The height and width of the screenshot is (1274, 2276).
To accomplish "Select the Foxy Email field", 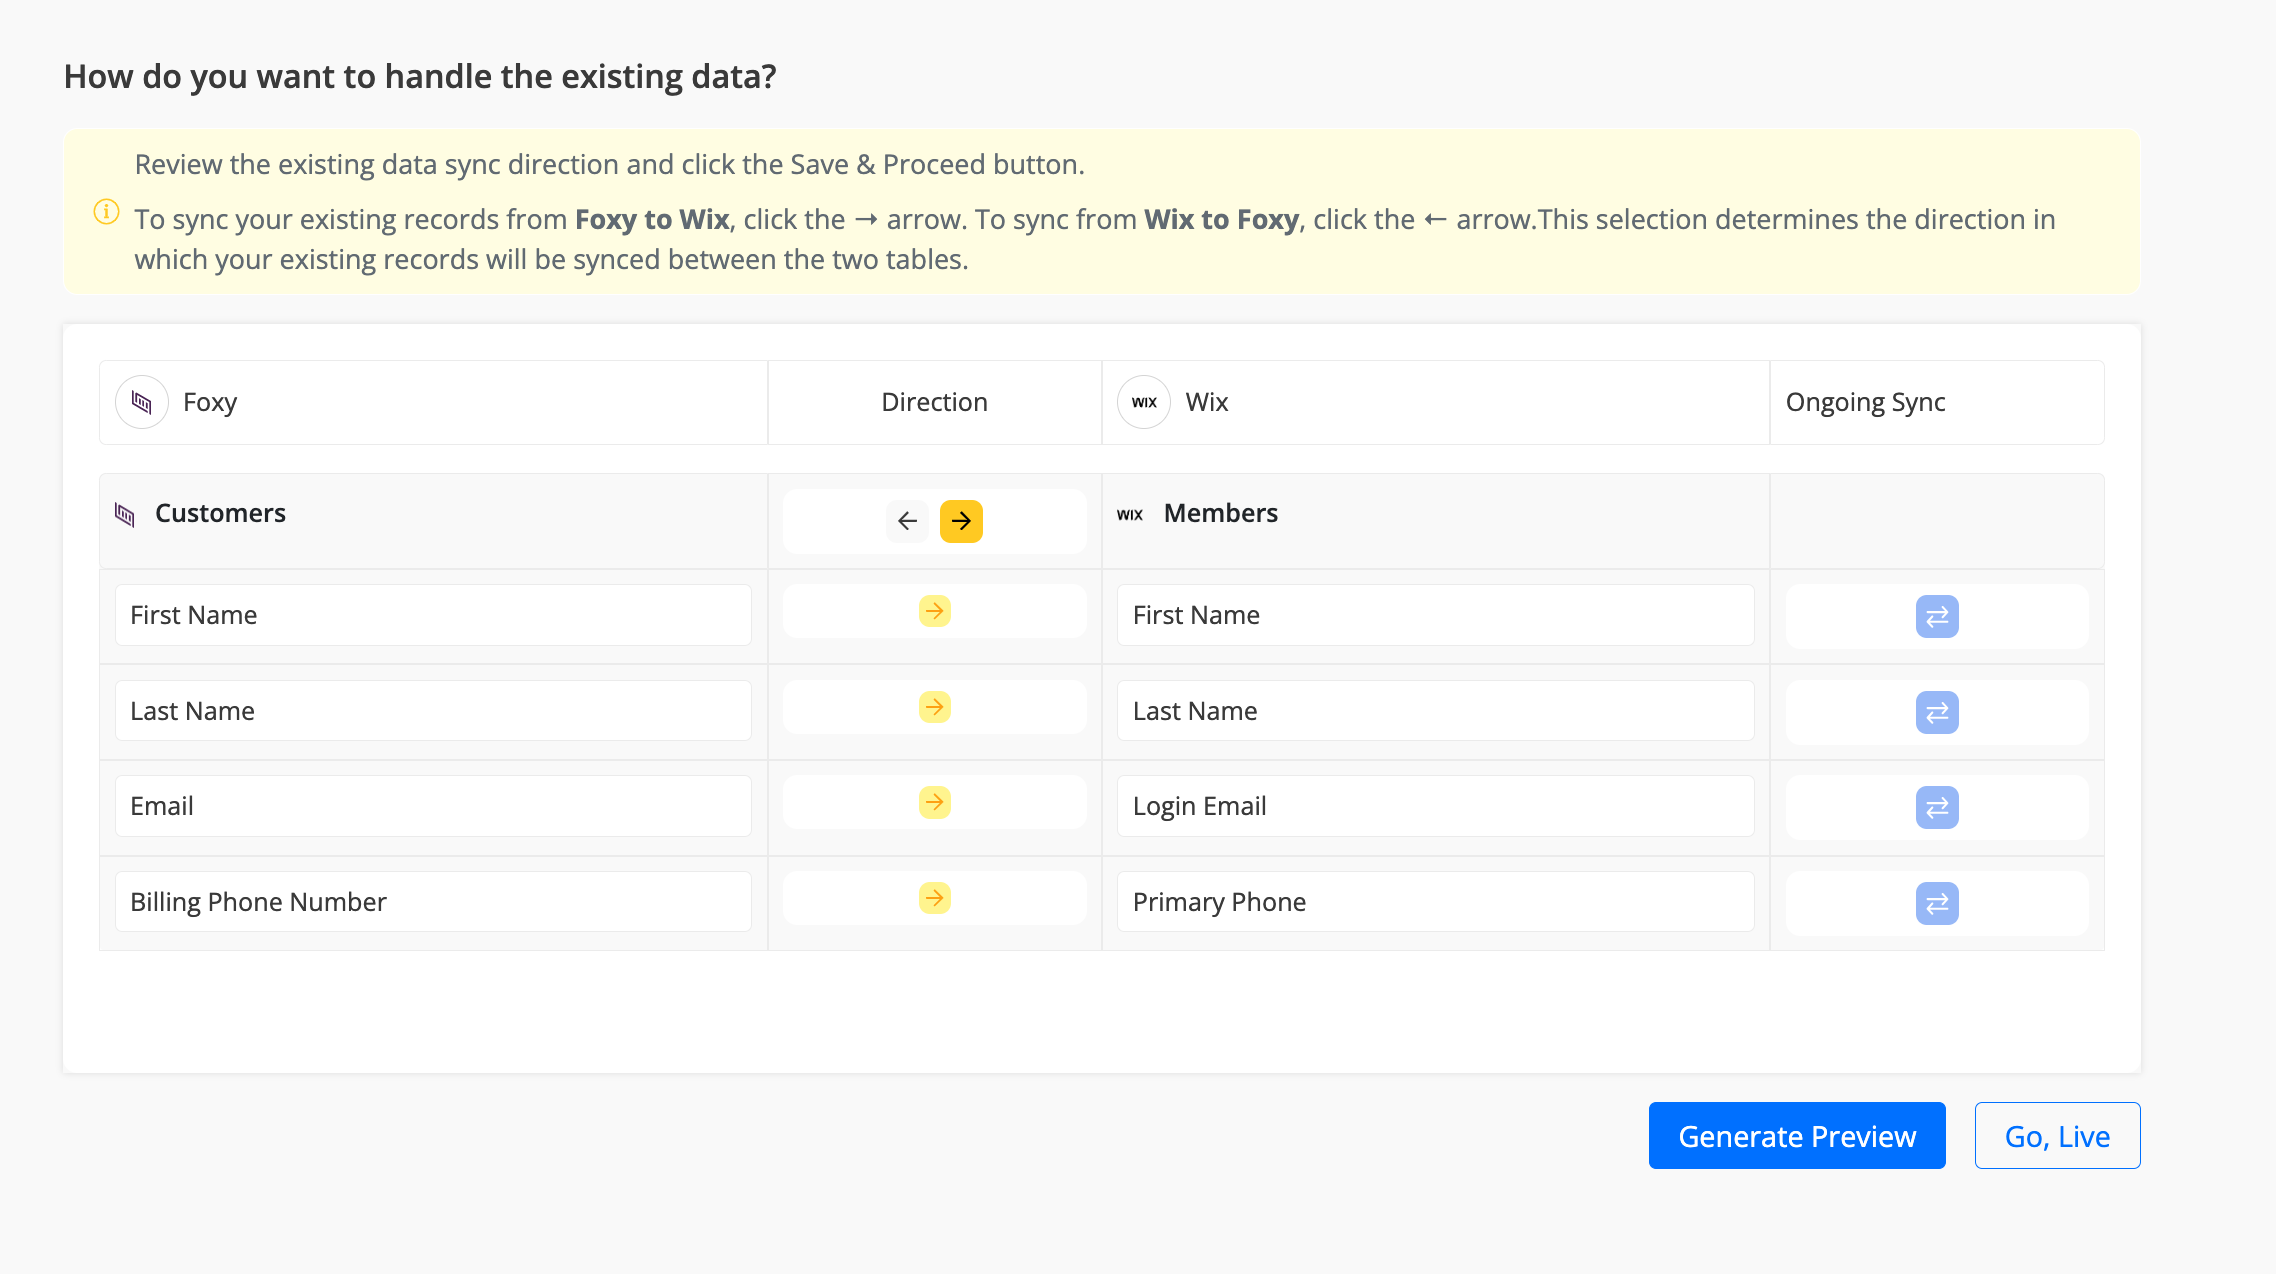I will [x=433, y=806].
